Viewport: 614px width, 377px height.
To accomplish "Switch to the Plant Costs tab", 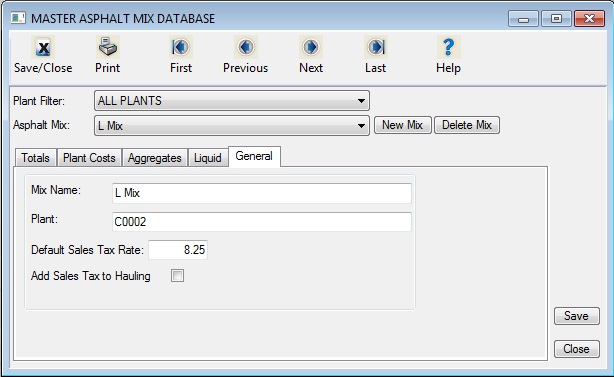I will [89, 158].
